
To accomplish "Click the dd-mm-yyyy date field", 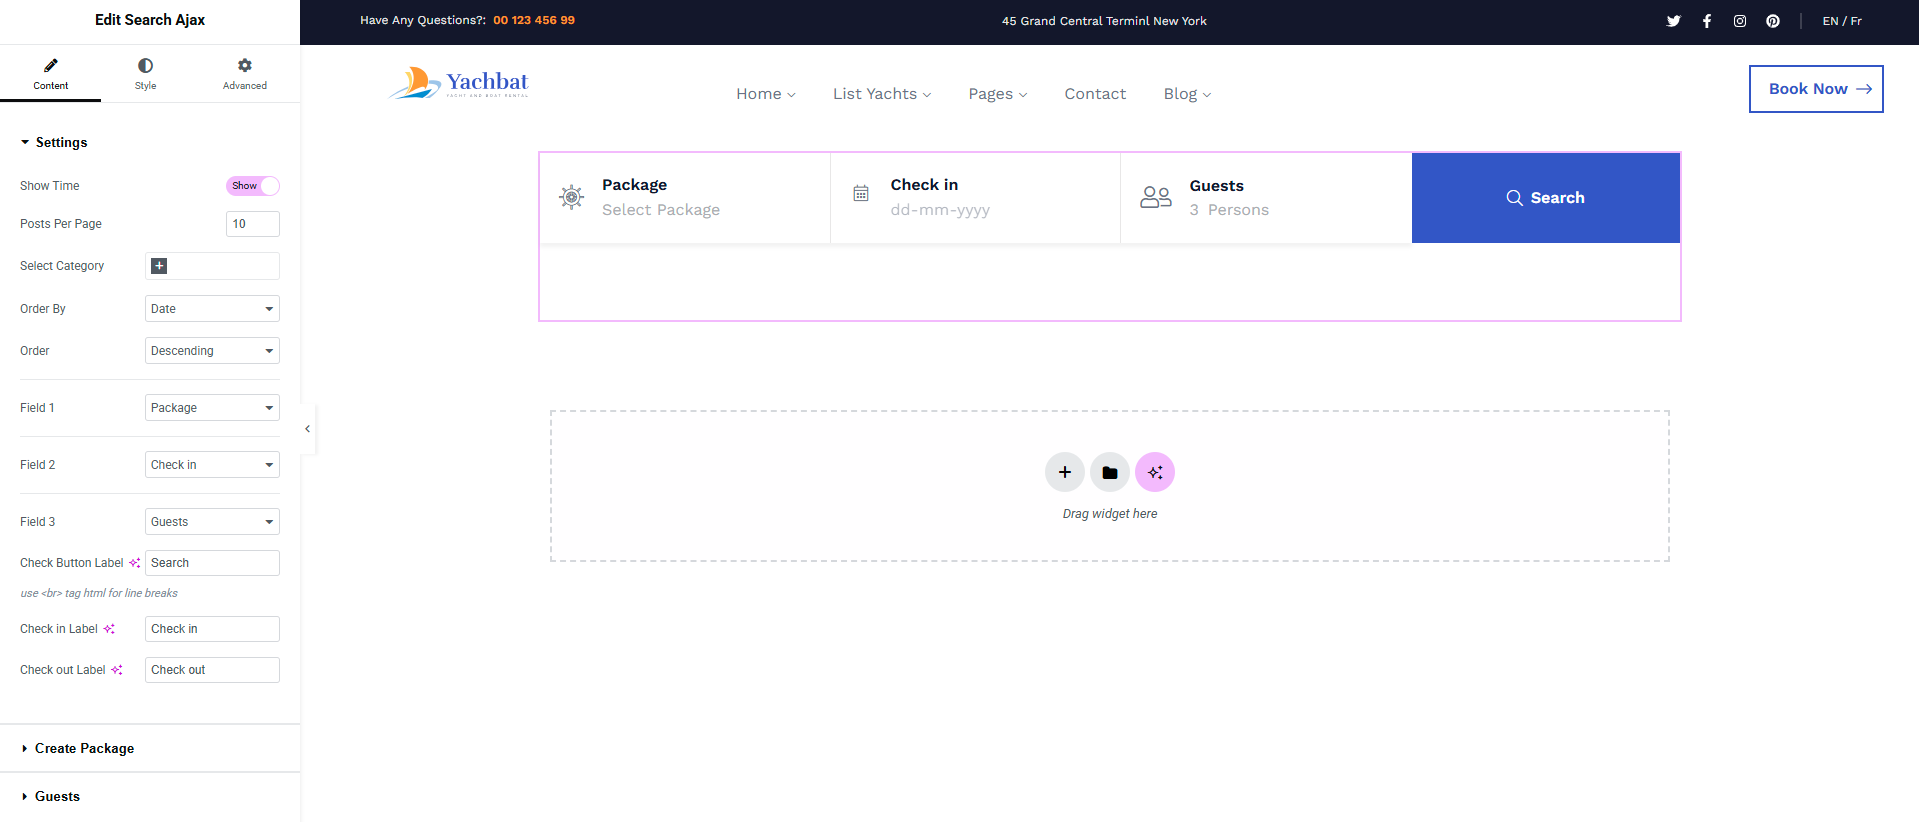I will point(940,210).
